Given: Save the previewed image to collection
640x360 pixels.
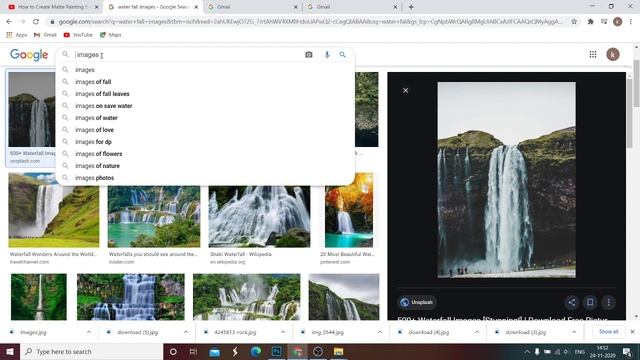Looking at the screenshot, I should coord(590,302).
